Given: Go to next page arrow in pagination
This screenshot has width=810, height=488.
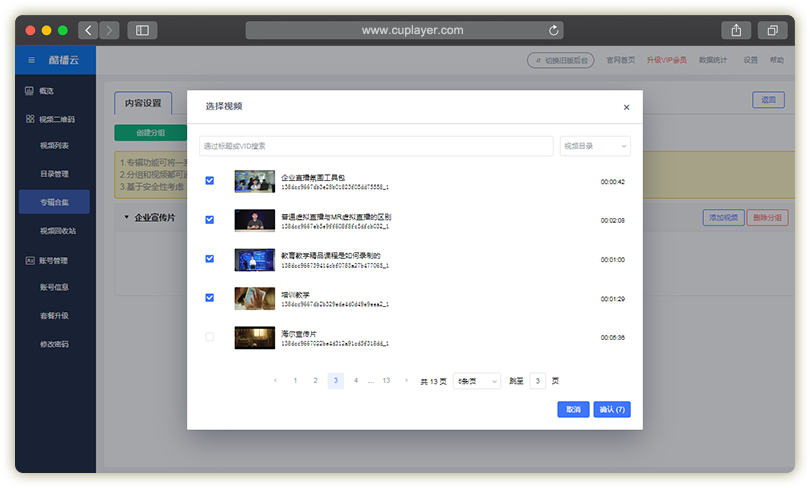Looking at the screenshot, I should pyautogui.click(x=406, y=381).
